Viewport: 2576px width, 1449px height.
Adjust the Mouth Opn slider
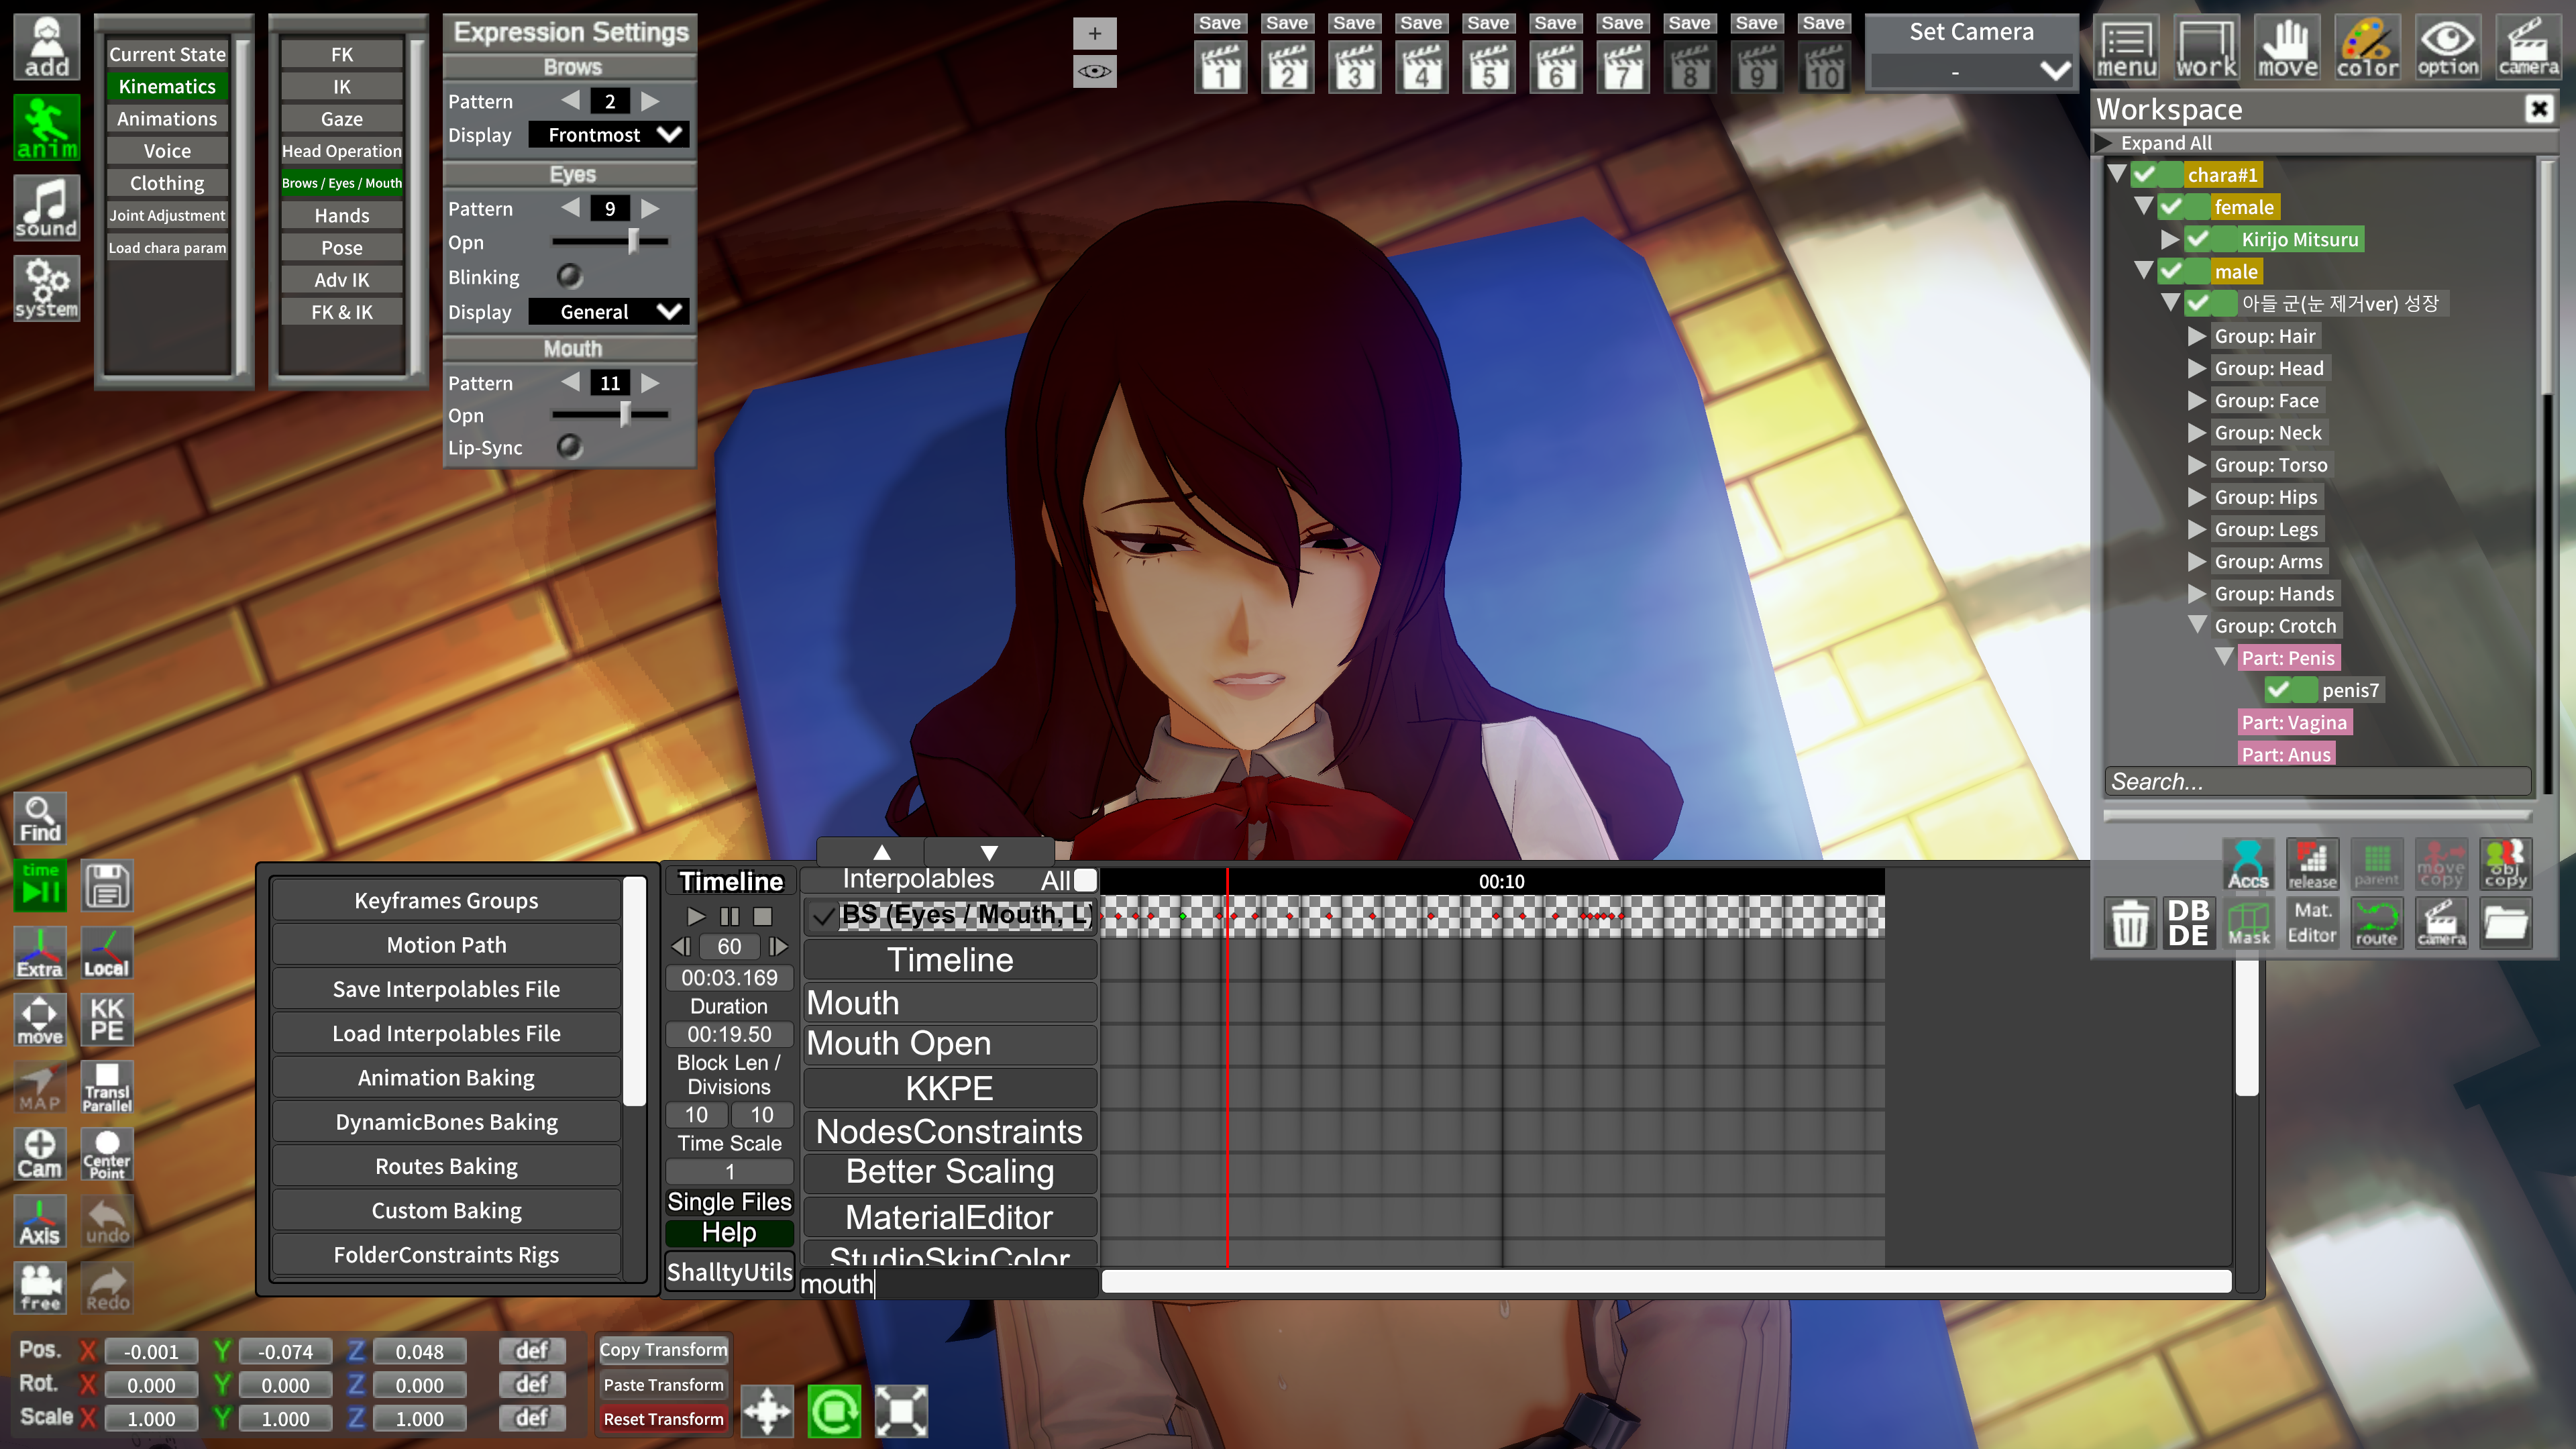tap(625, 414)
